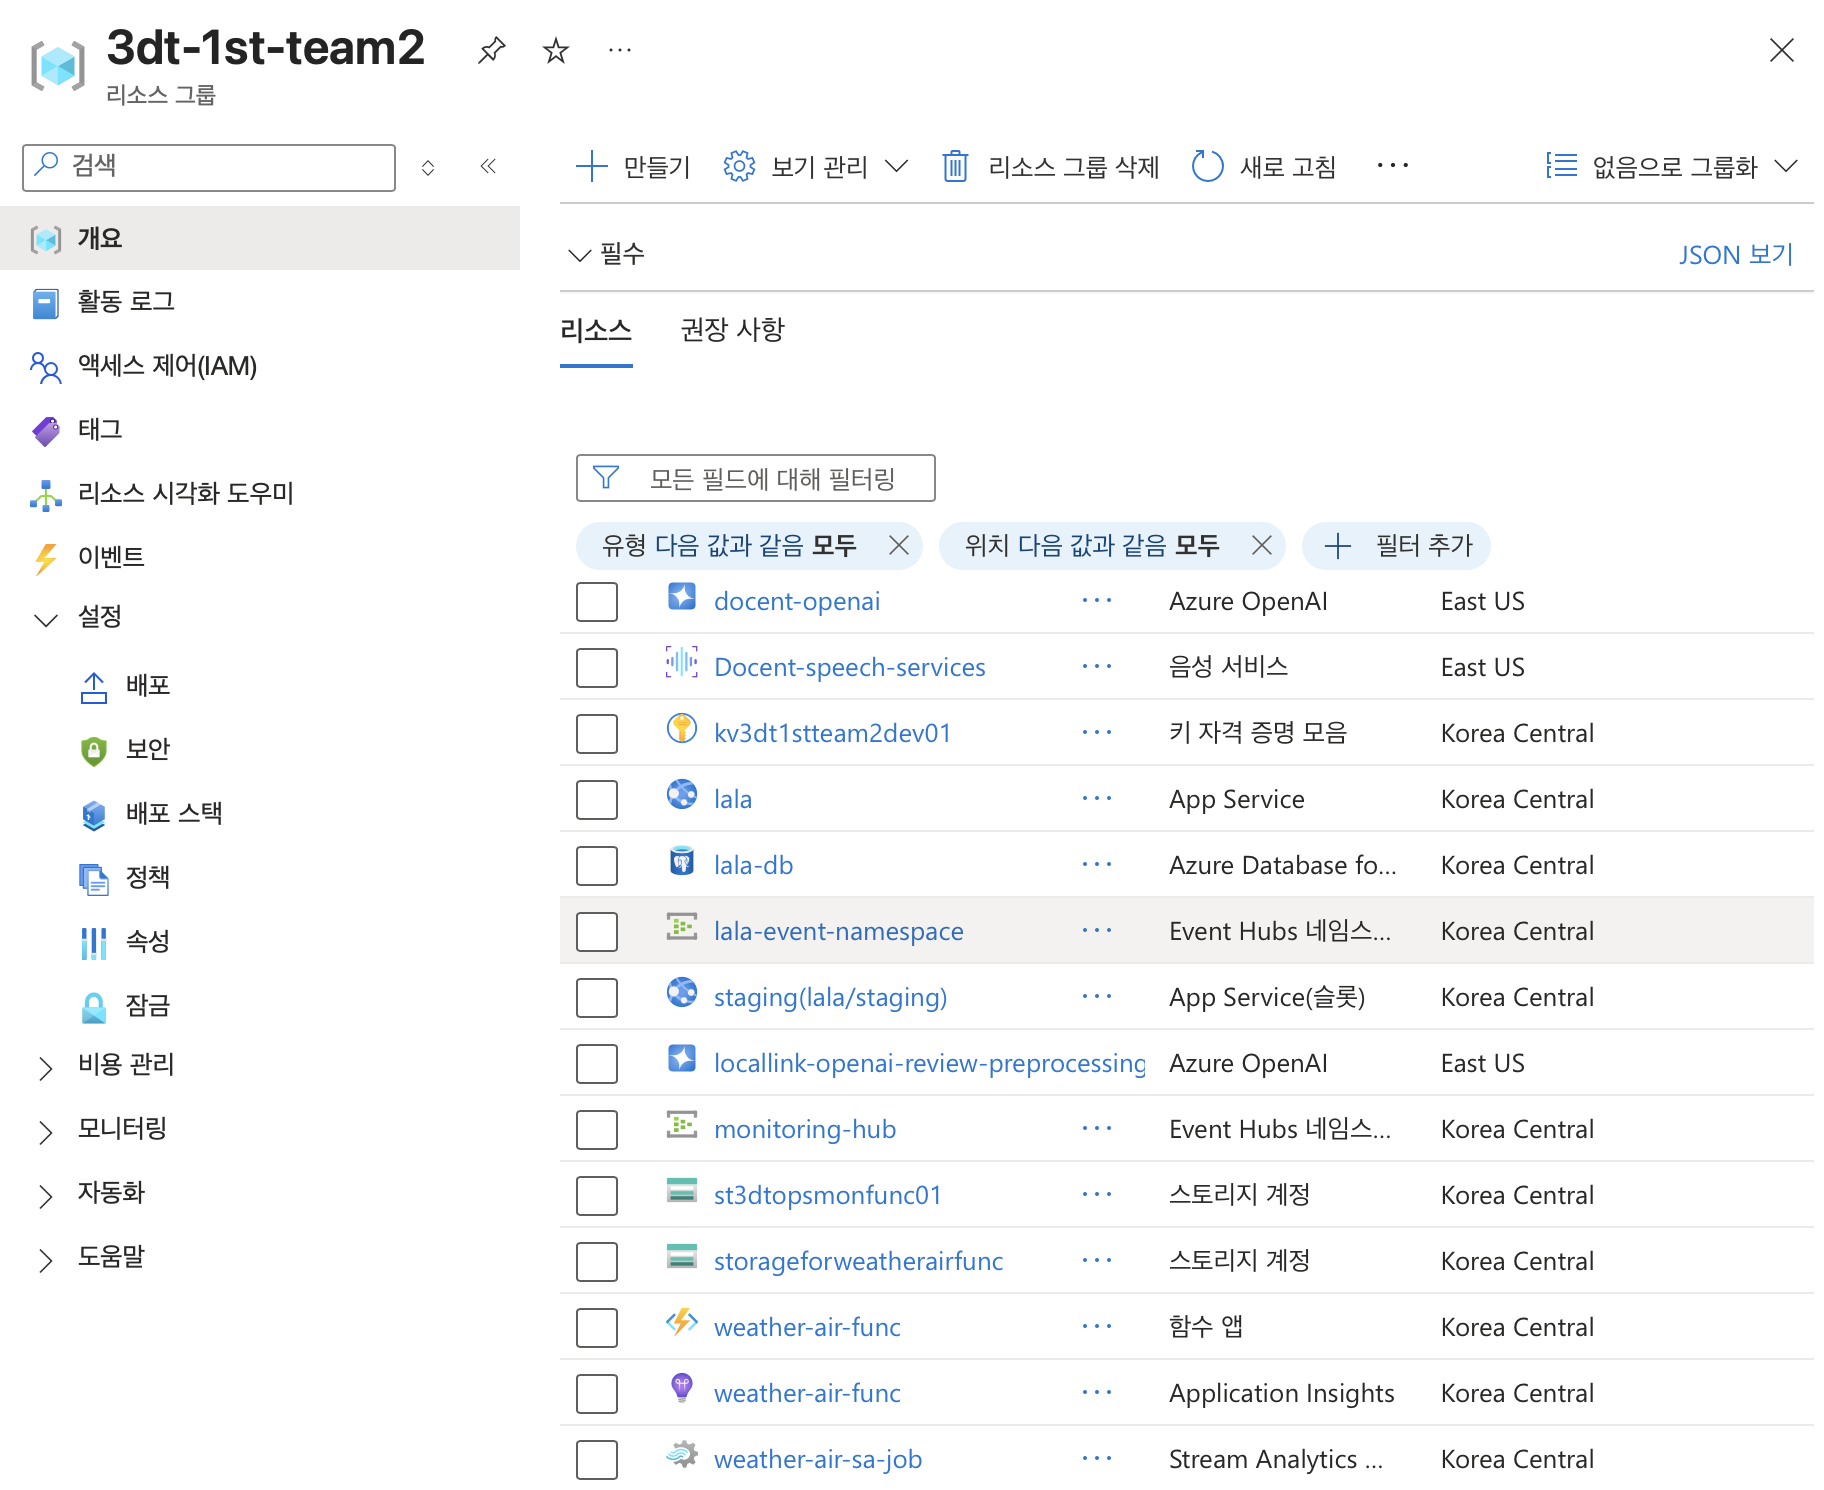Remove the 유형 filter with X

pos(899,545)
